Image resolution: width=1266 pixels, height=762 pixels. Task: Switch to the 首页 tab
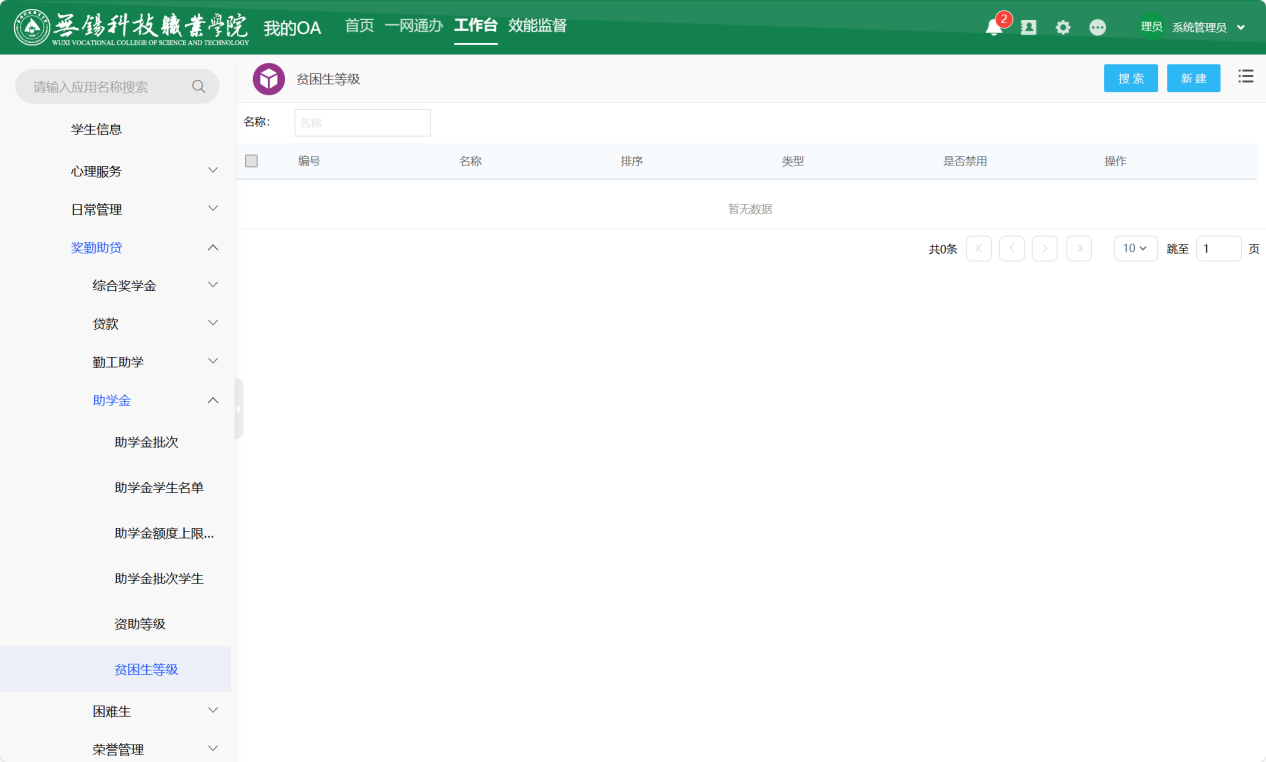pos(359,26)
